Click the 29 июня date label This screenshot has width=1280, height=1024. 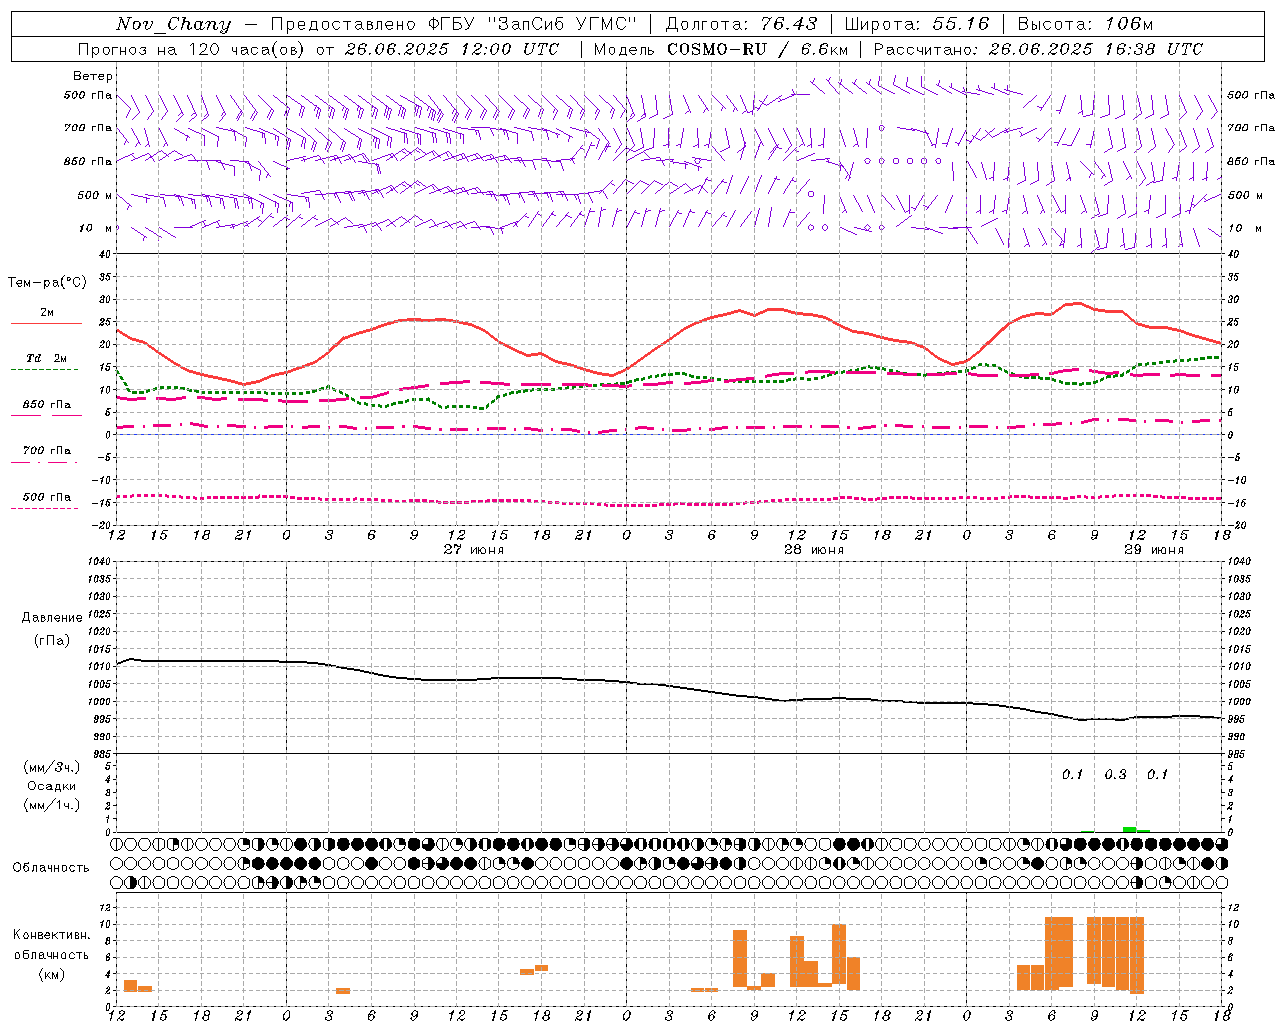[x=1153, y=550]
